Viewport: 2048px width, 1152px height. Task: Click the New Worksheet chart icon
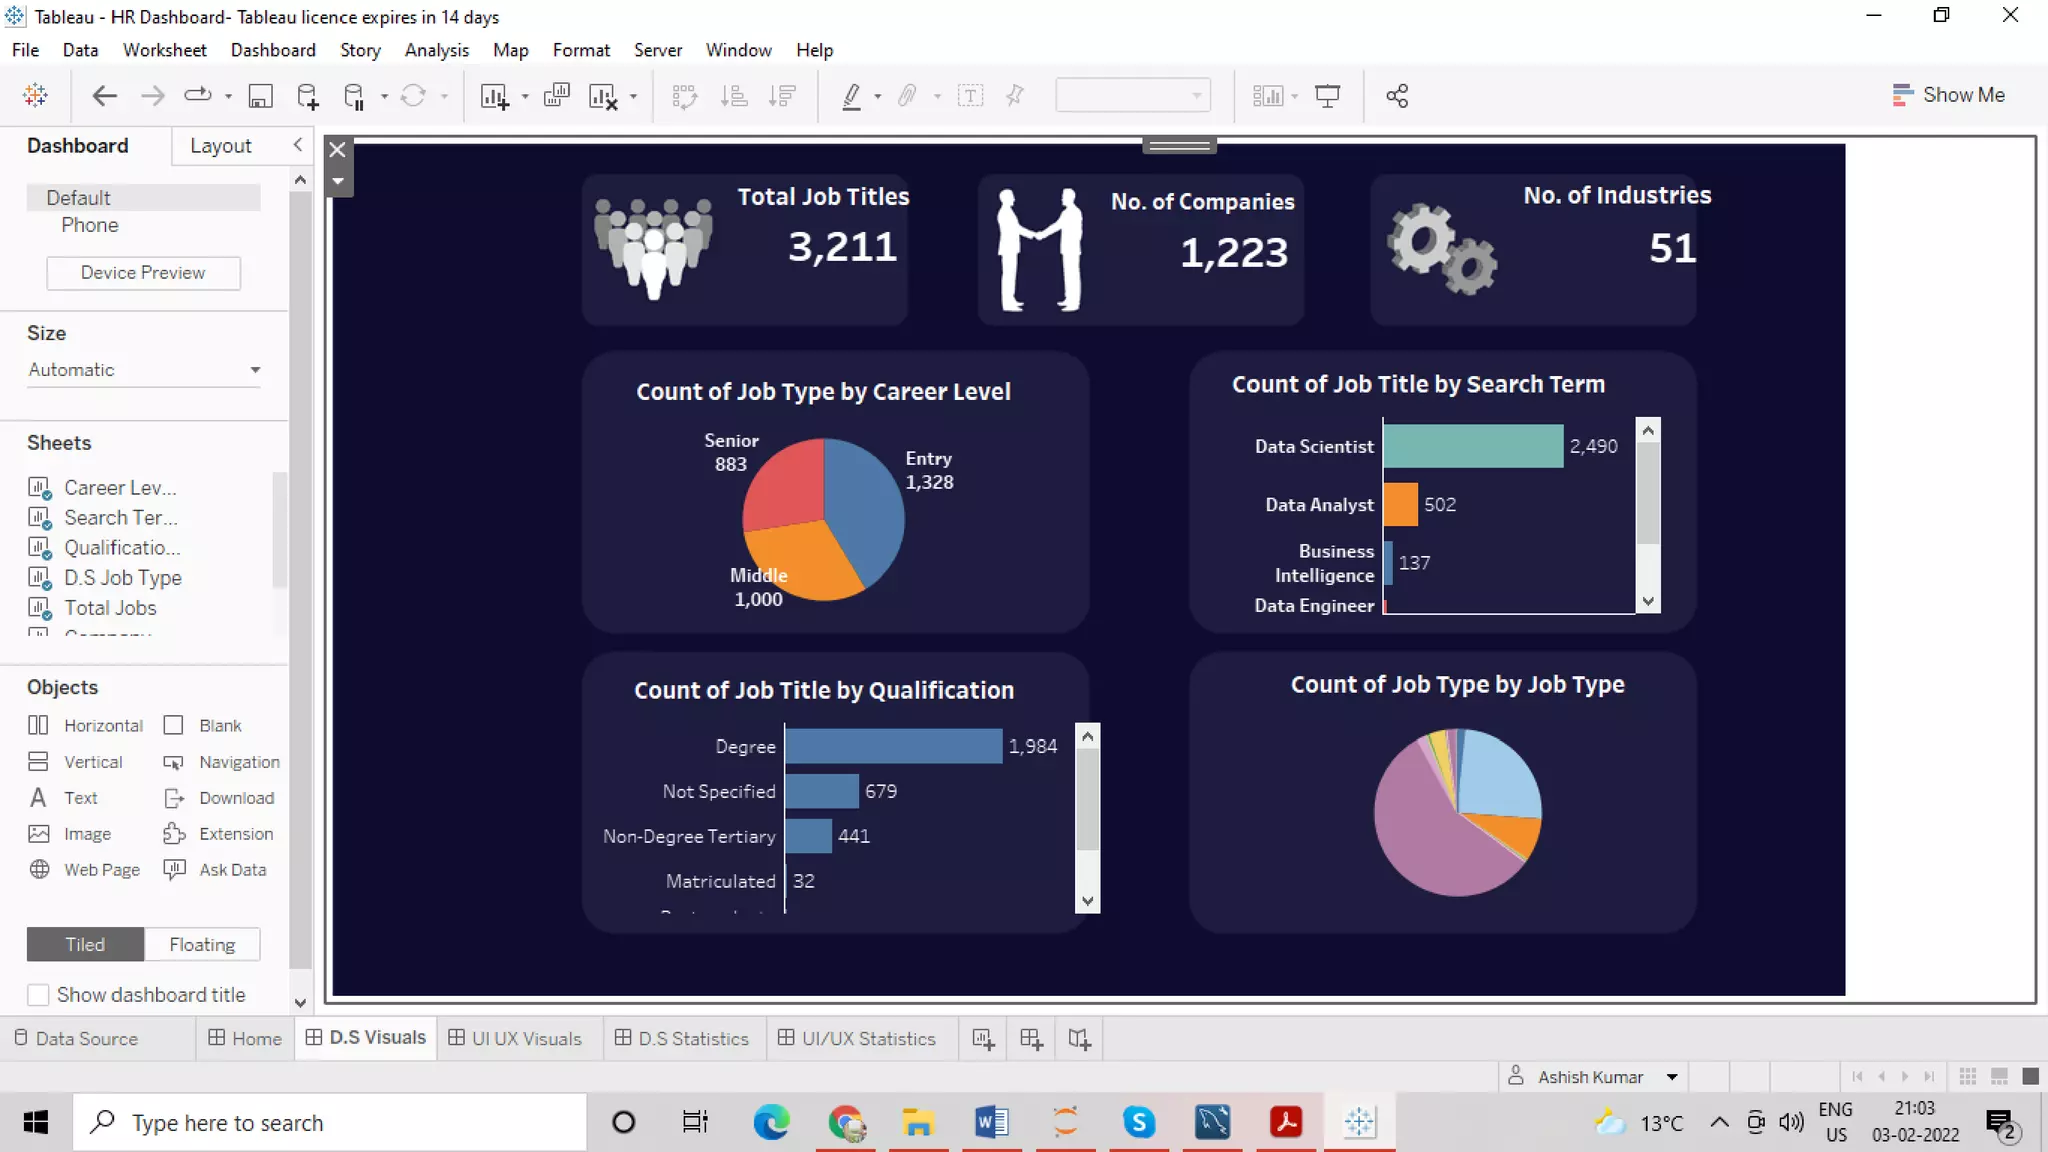click(x=494, y=96)
